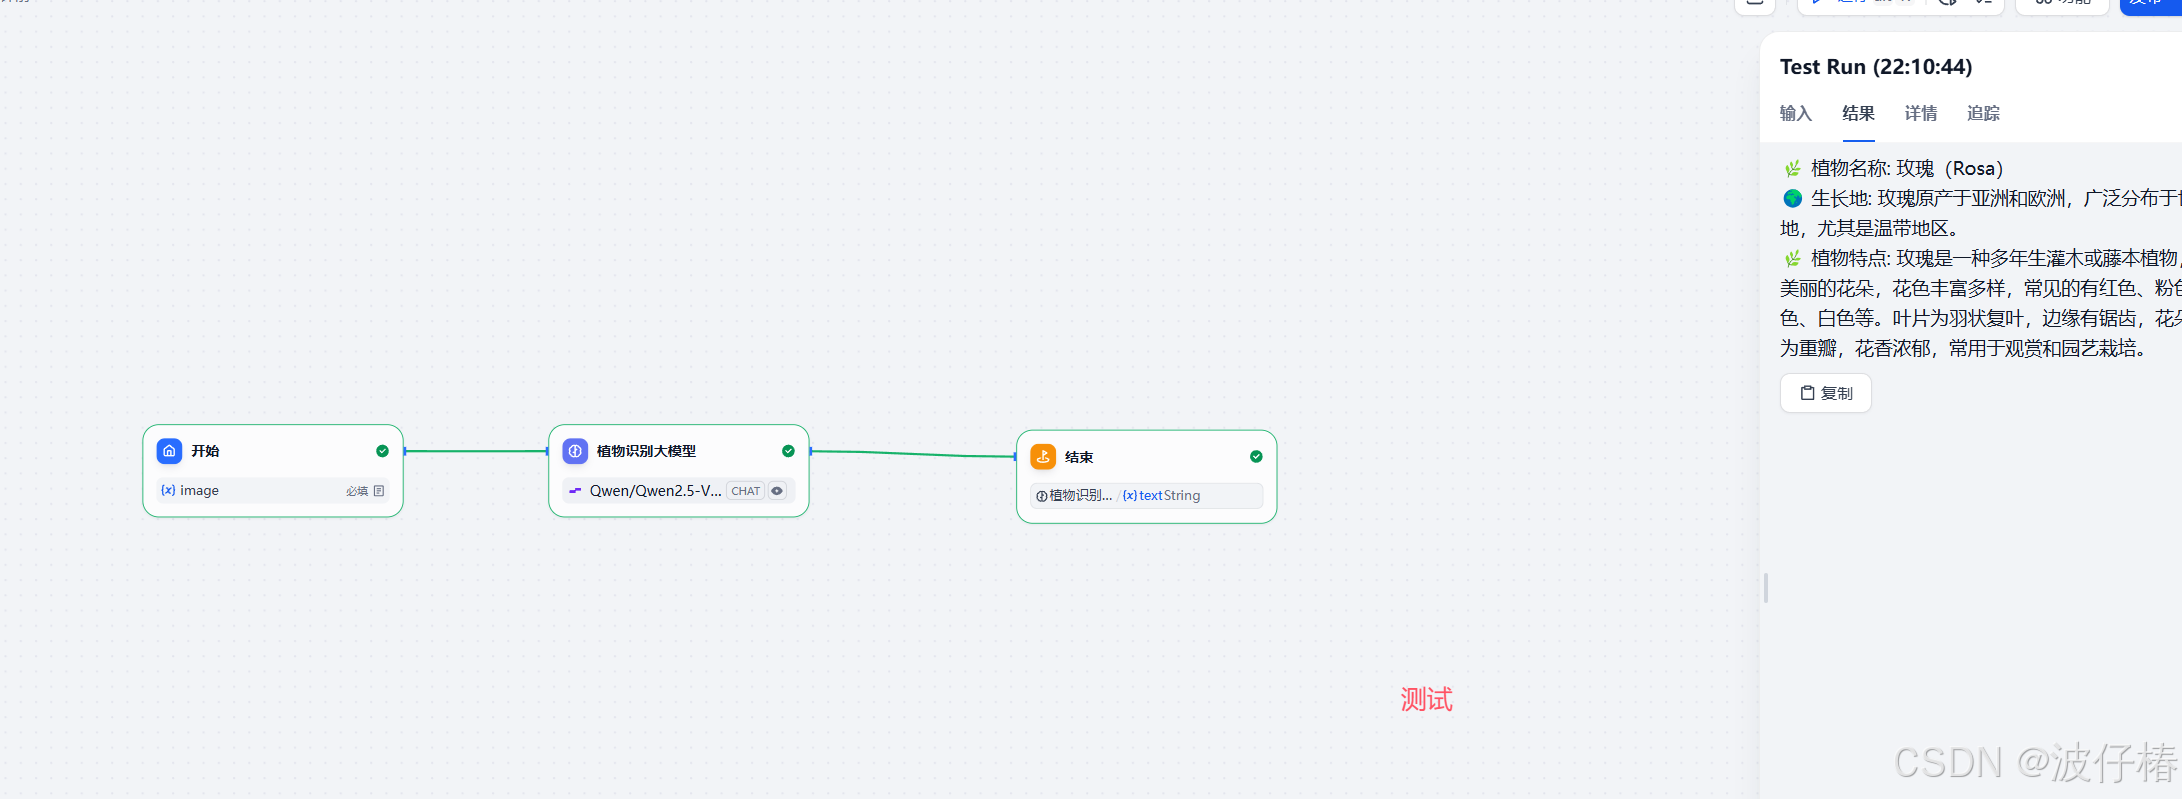
Task: Click the text variable name in 结束 node
Action: click(1151, 496)
